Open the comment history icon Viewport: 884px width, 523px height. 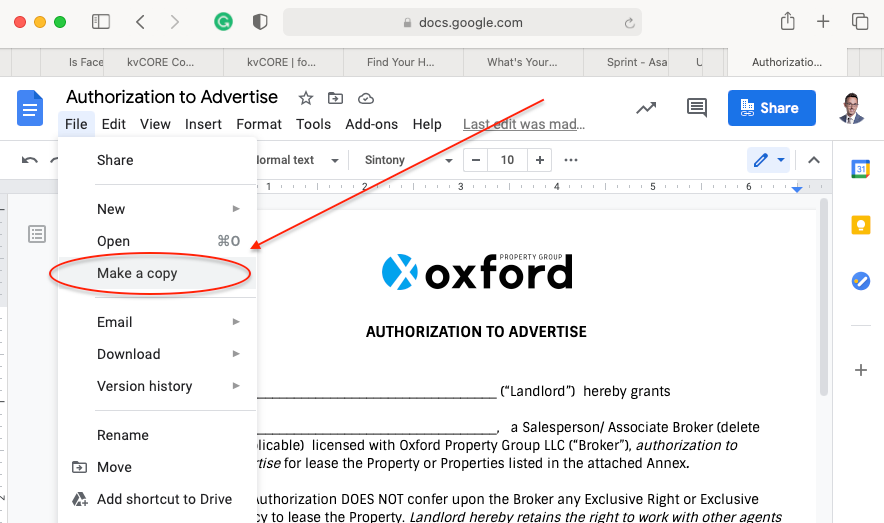tap(697, 108)
